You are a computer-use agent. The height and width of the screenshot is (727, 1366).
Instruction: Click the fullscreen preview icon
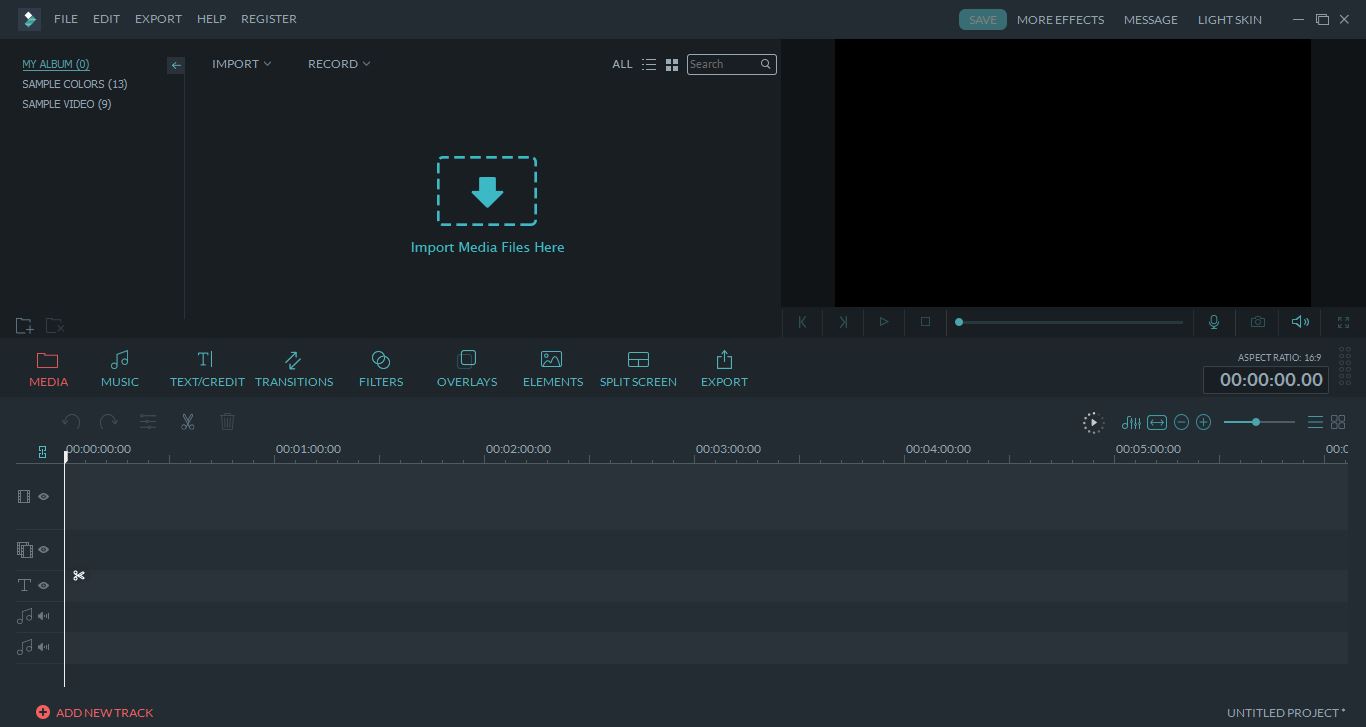click(x=1343, y=322)
